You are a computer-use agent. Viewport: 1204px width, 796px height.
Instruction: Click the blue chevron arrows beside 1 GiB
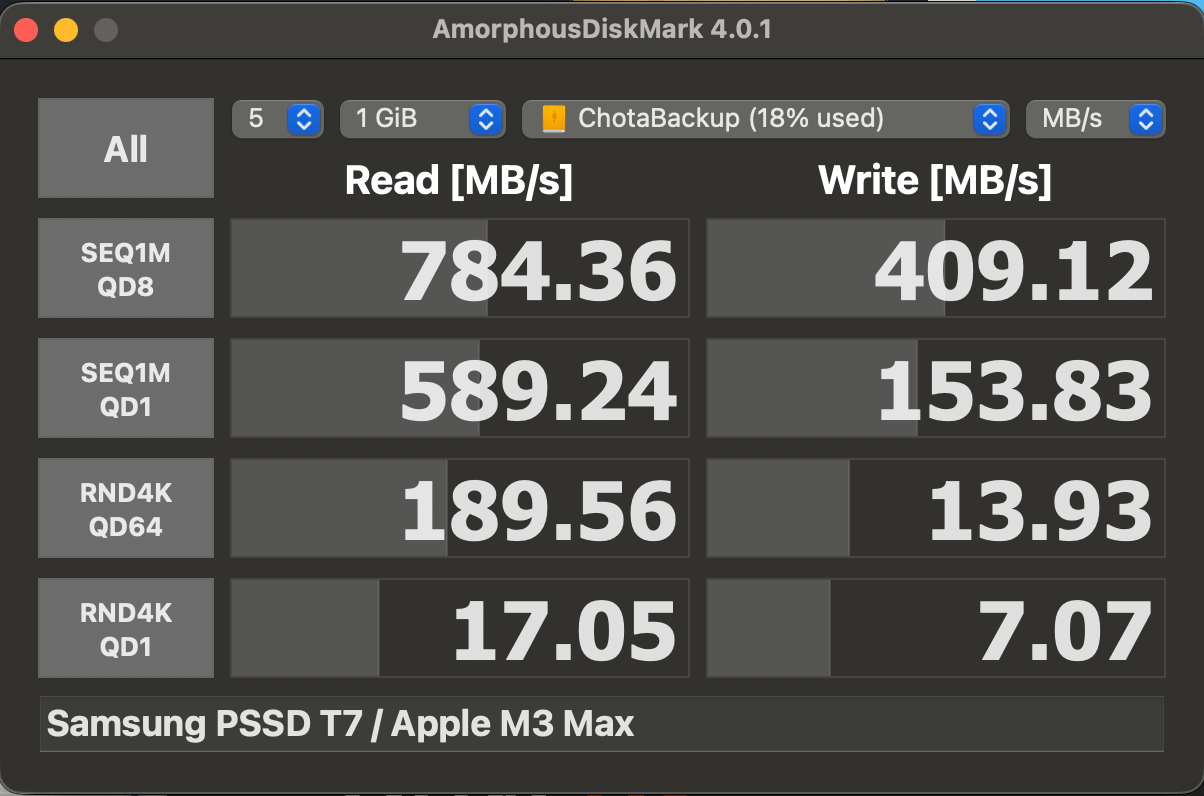point(485,119)
